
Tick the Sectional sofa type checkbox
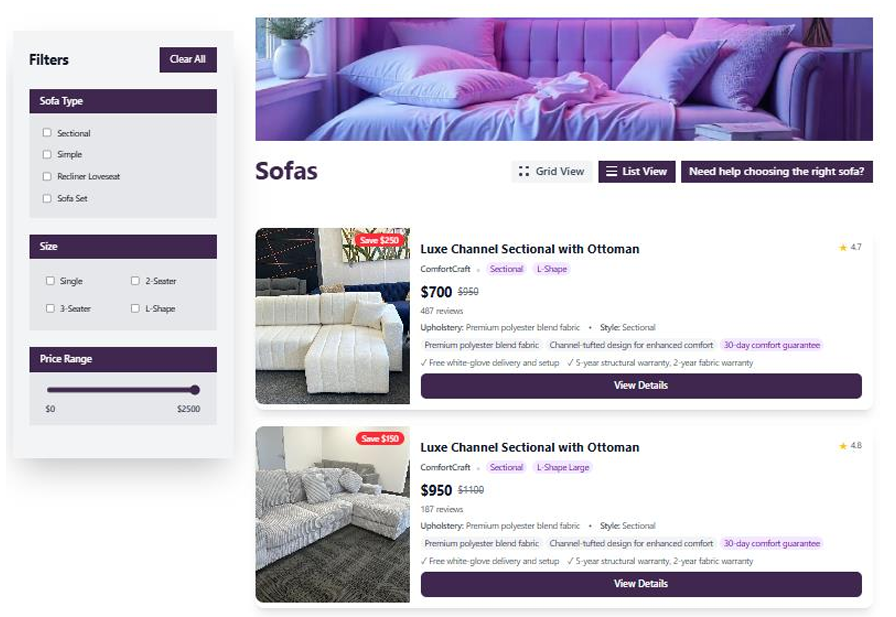(x=47, y=133)
